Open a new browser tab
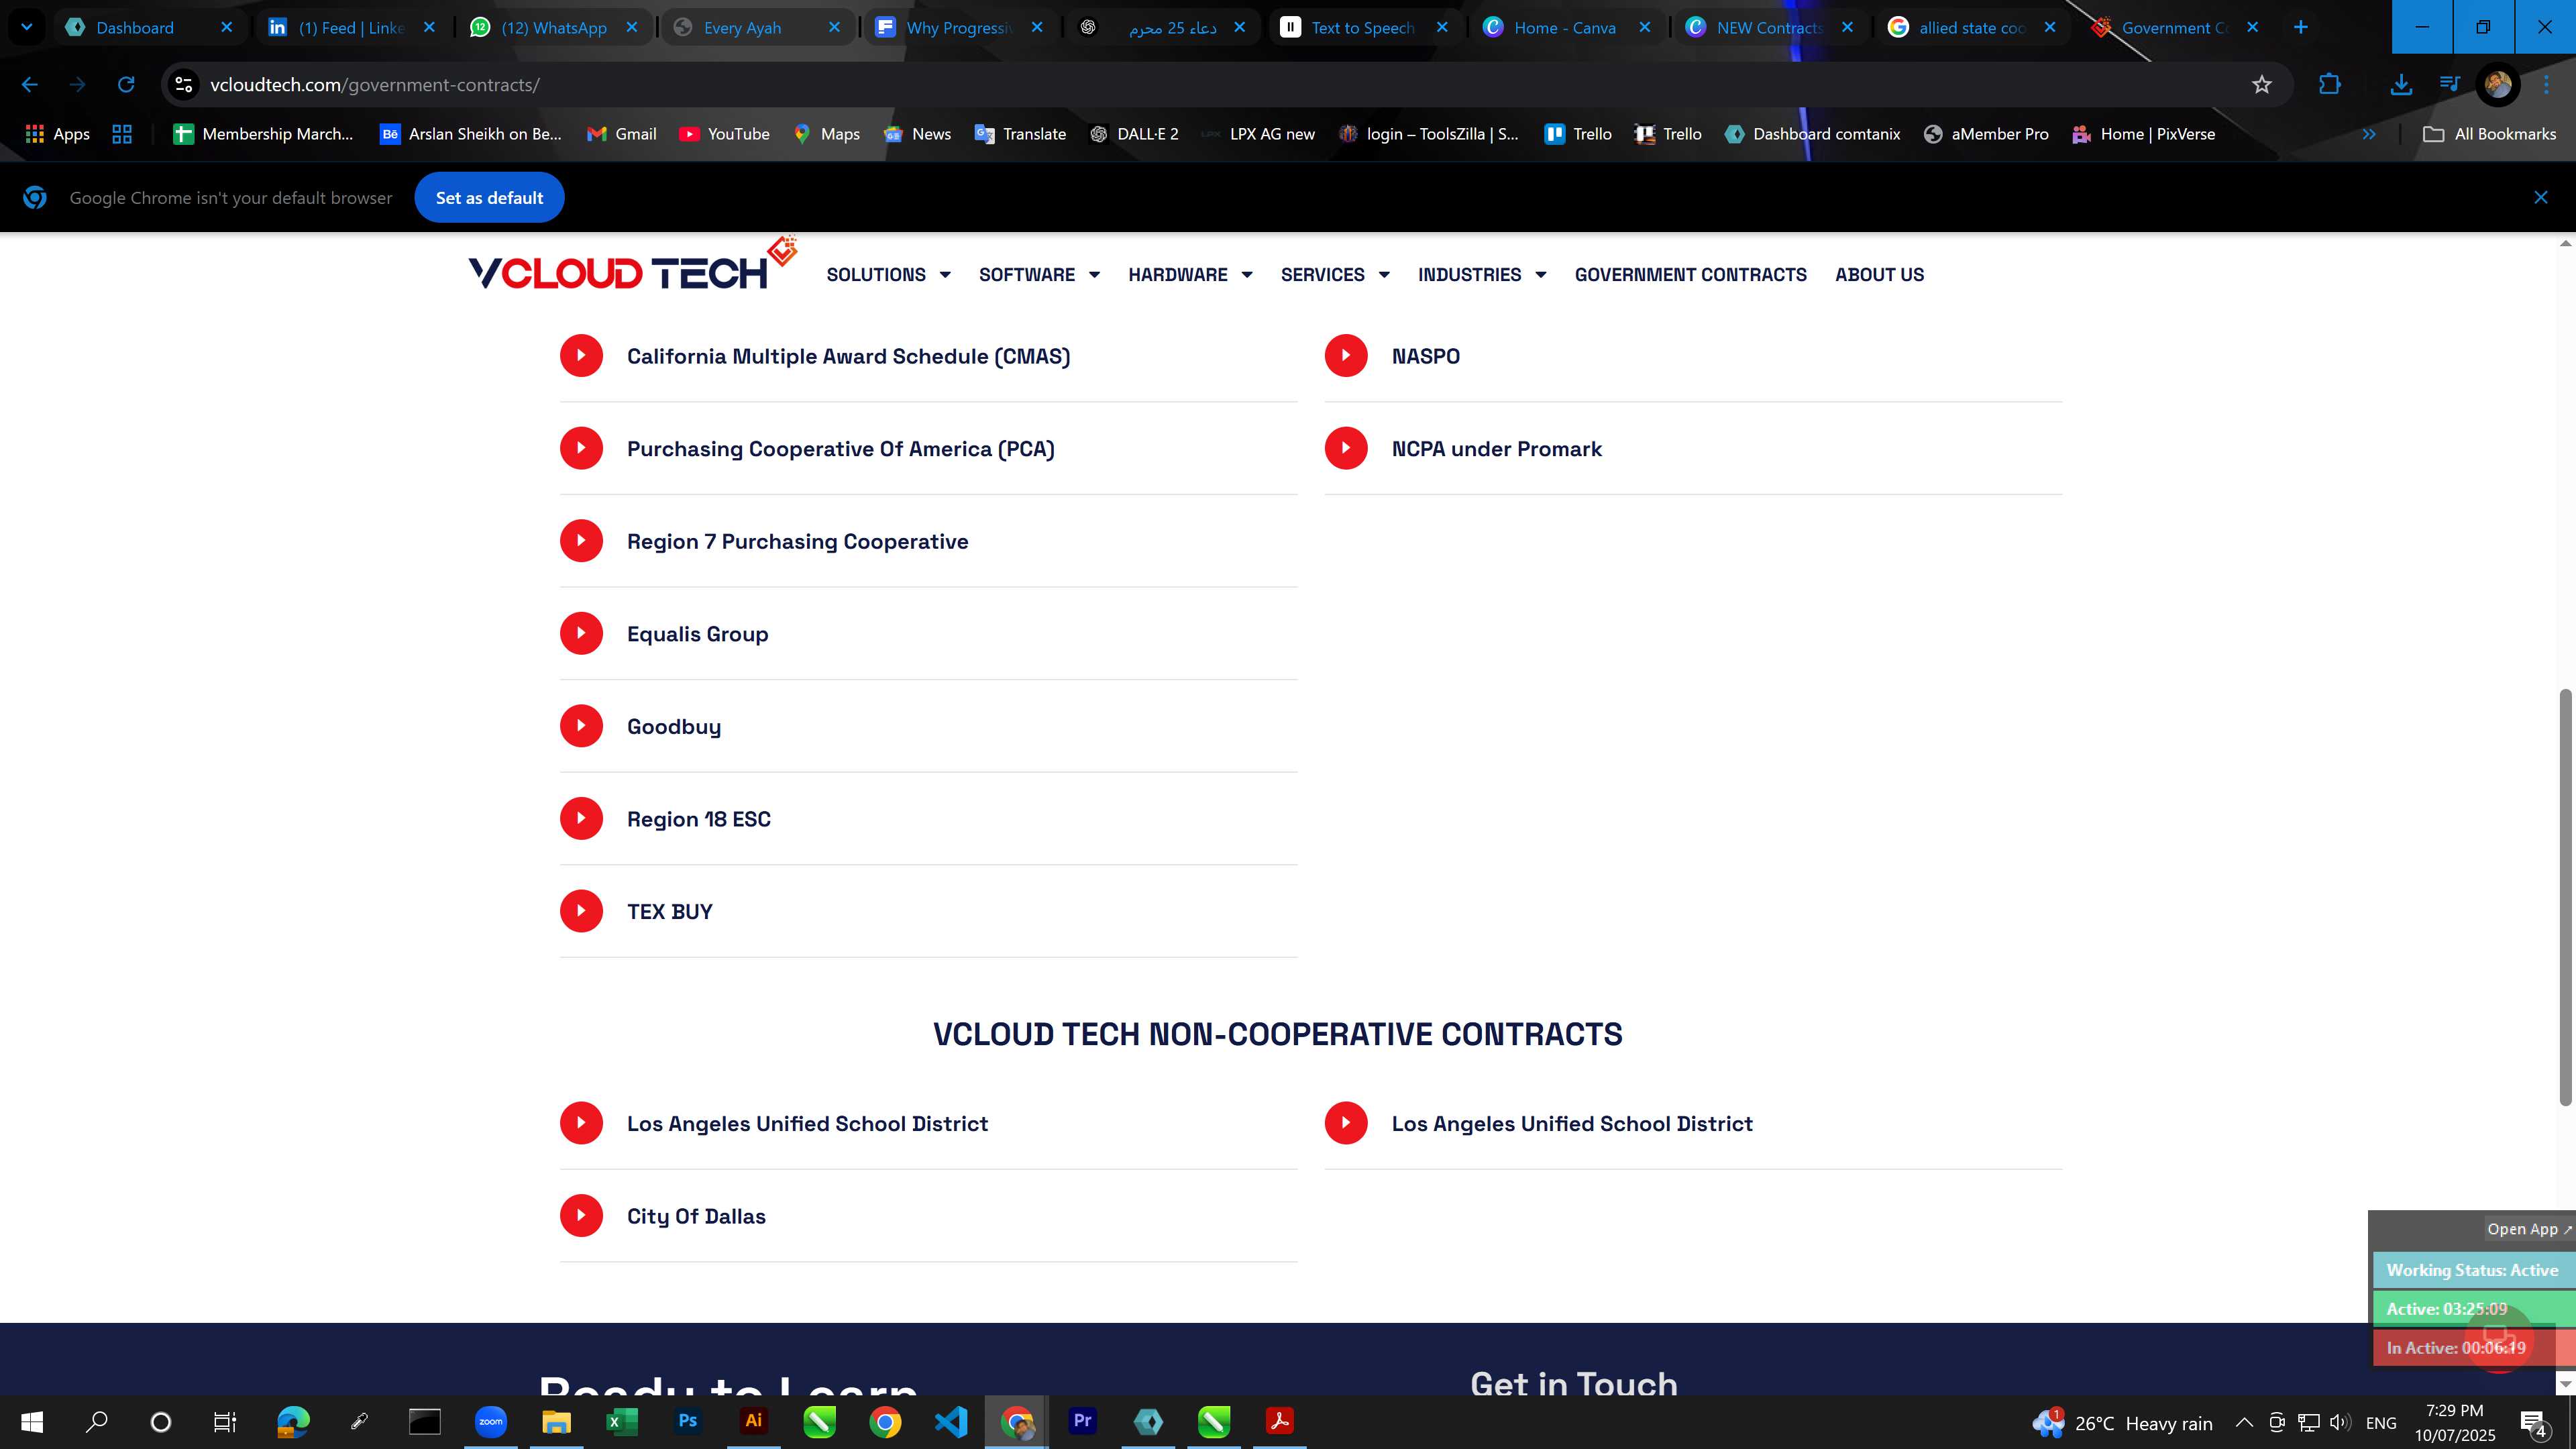The image size is (2576, 1449). [x=2301, y=27]
